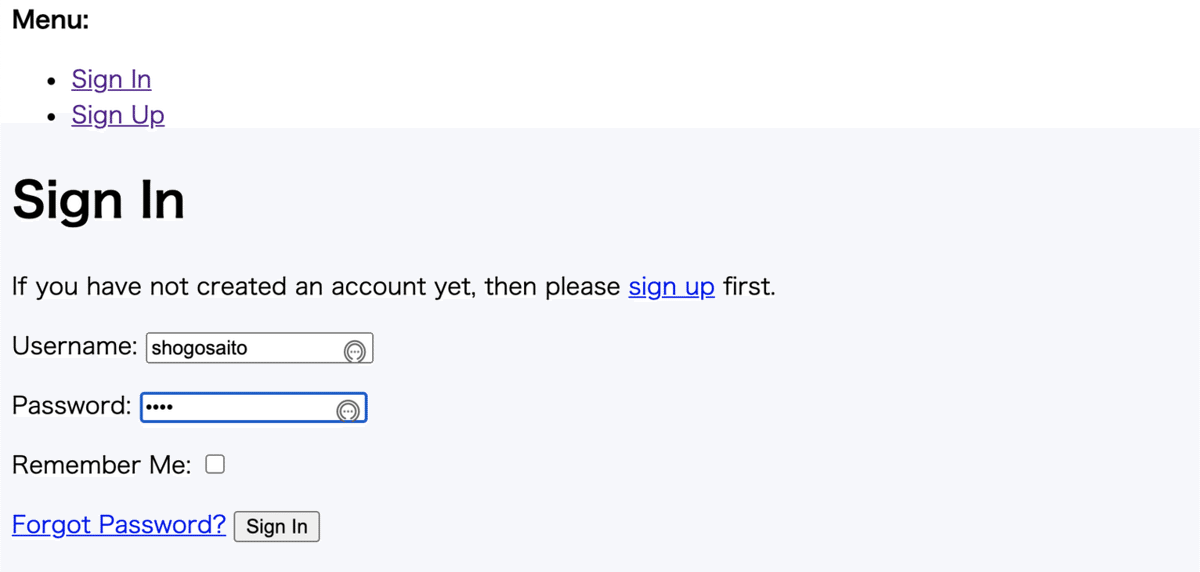Click the bullet beside Sign In menu link
The image size is (1200, 572).
tap(53, 81)
